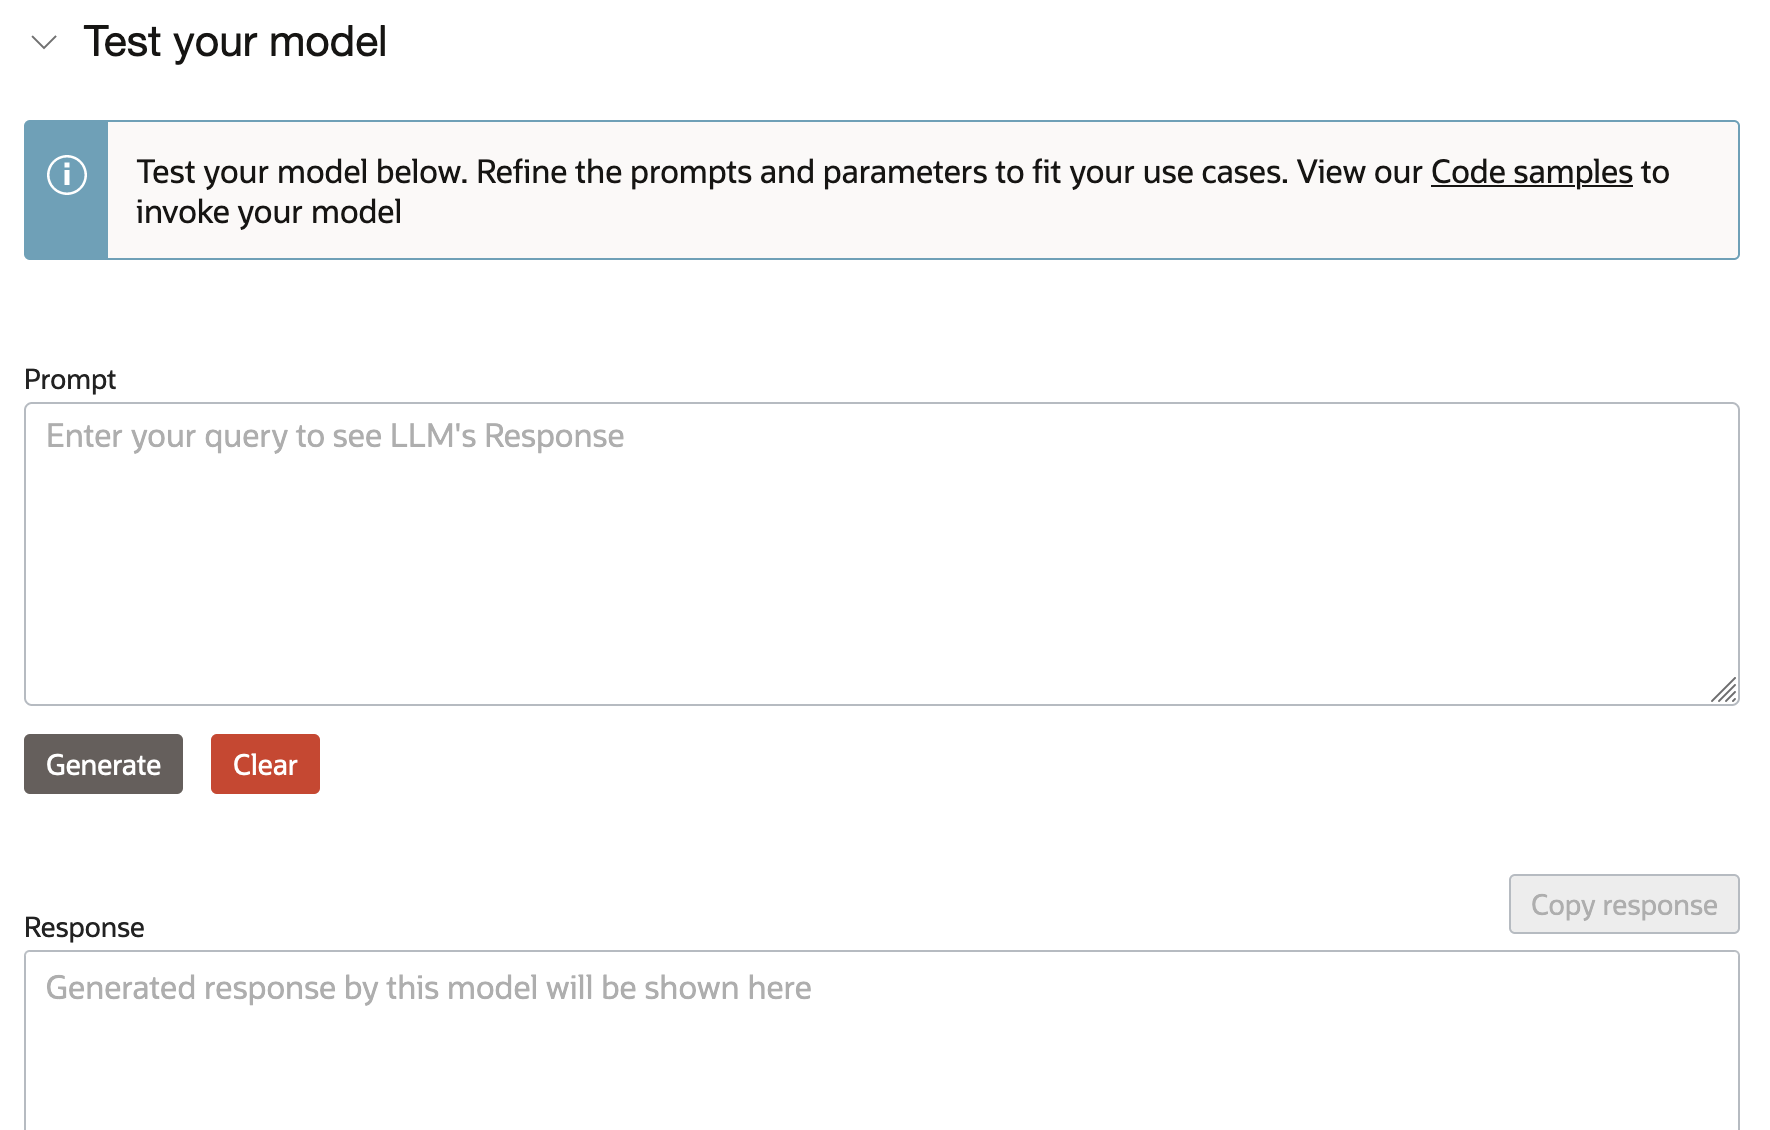1770x1130 pixels.
Task: Click the "Generated response" placeholder text
Action: [428, 988]
